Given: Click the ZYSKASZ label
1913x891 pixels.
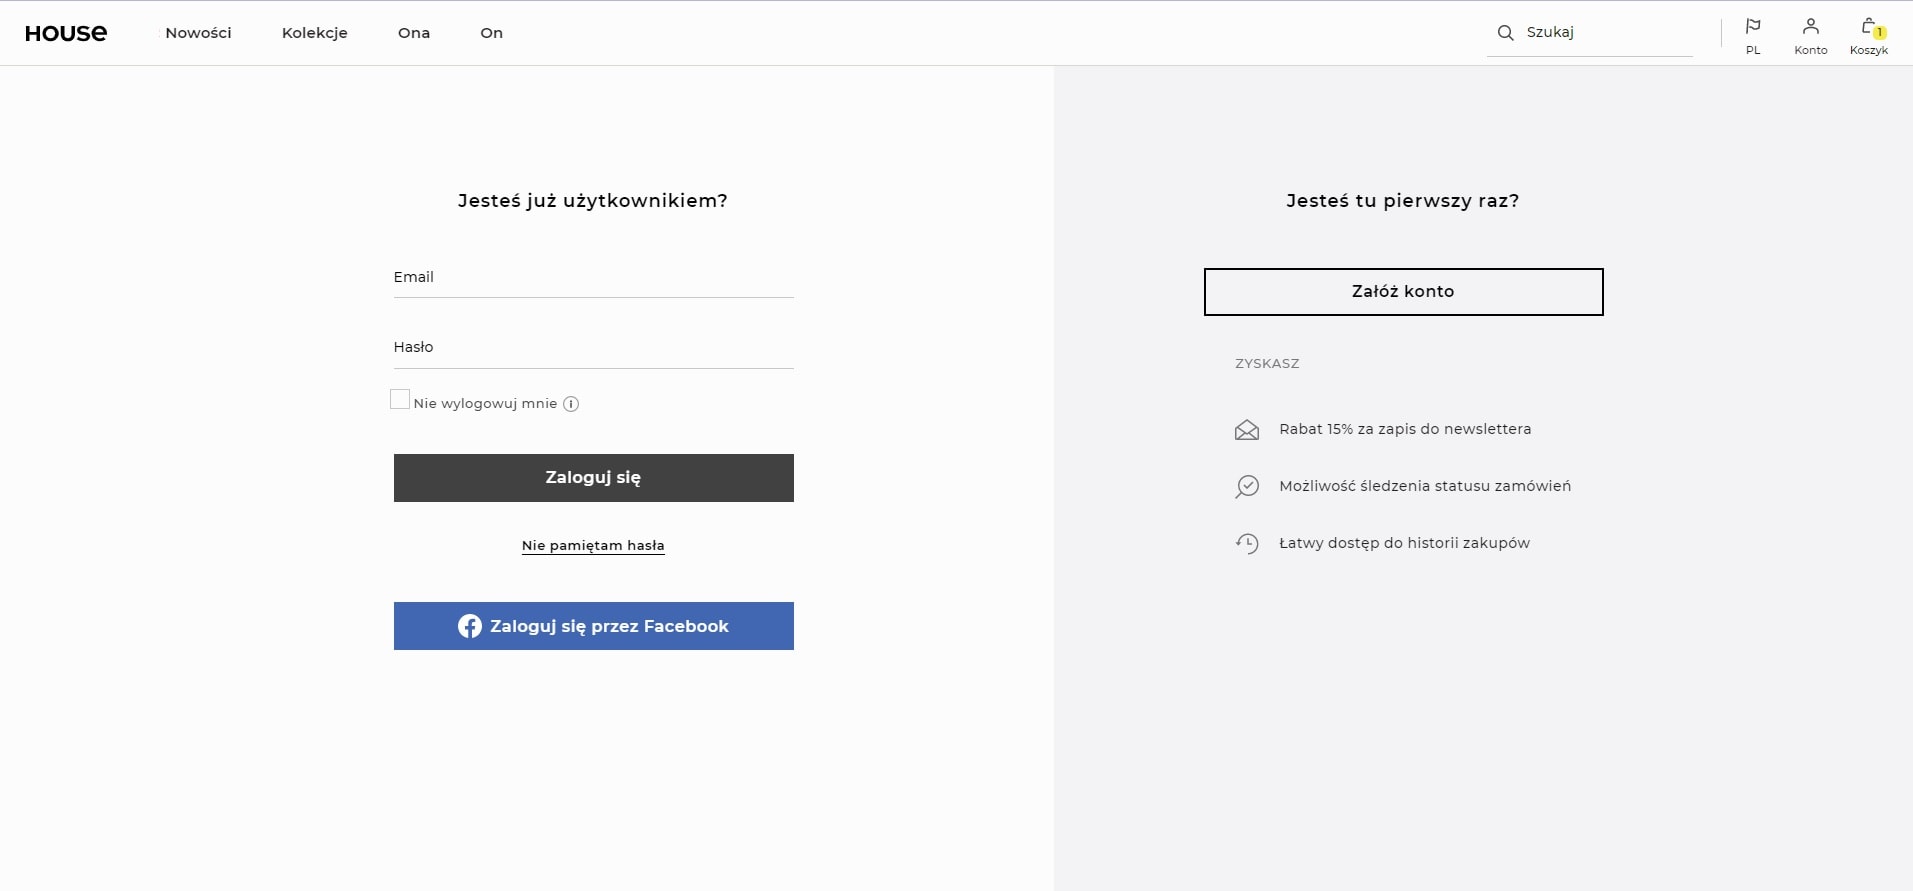Looking at the screenshot, I should click(x=1267, y=364).
